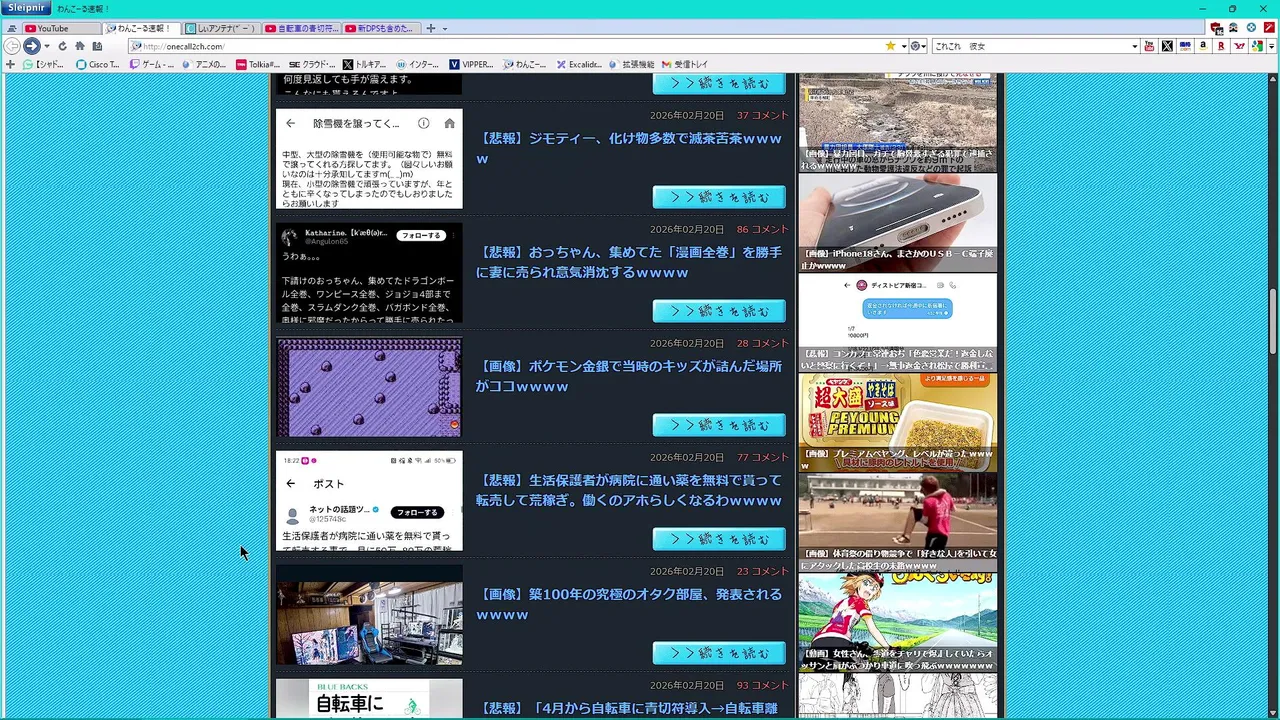The image size is (1280, 720).
Task: Open the otaku room photo thumbnail
Action: 369,615
